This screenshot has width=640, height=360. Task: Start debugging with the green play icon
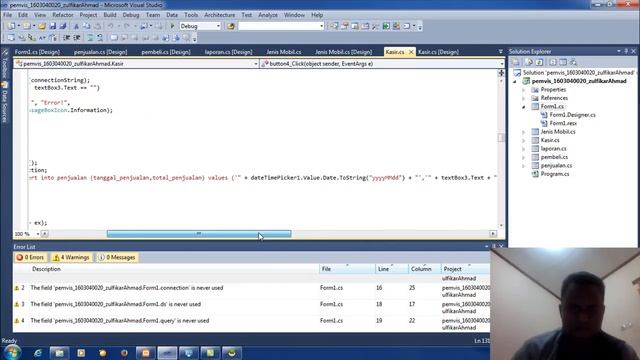coord(172,26)
